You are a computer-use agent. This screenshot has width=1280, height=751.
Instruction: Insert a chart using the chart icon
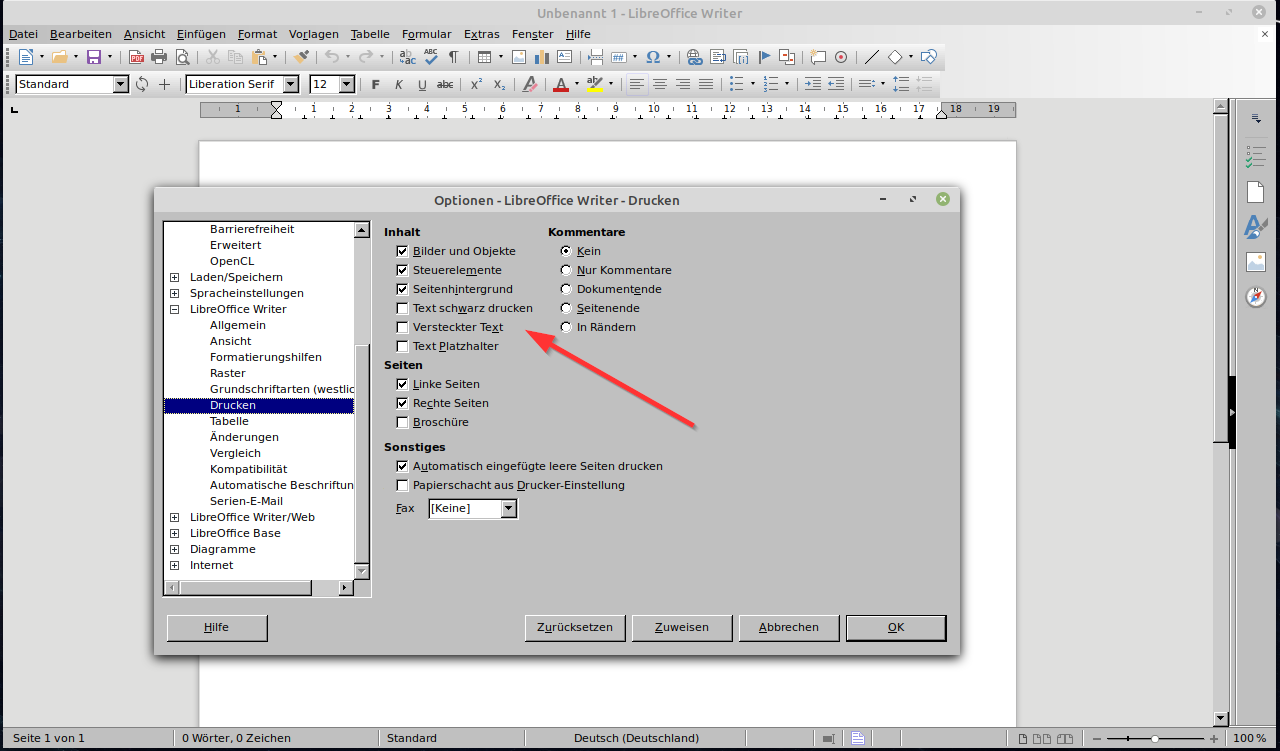[x=542, y=57]
